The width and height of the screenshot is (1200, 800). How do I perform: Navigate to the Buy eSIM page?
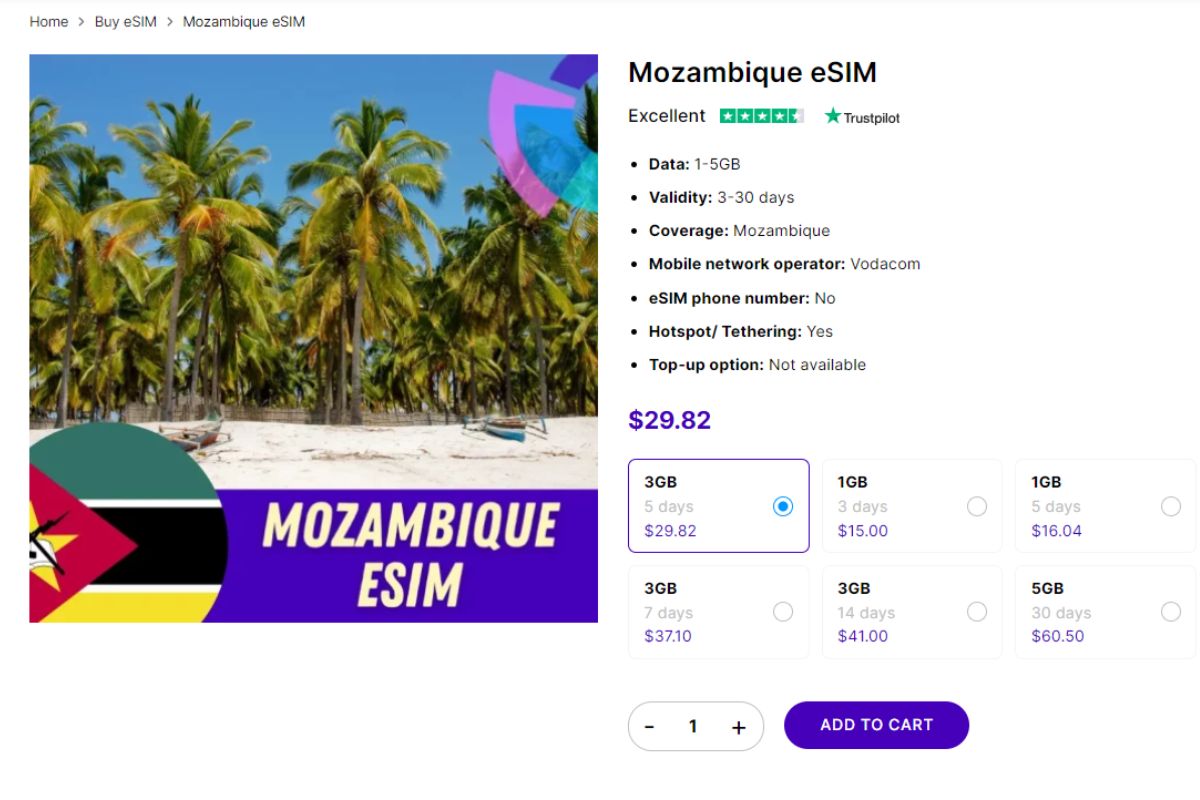point(124,21)
